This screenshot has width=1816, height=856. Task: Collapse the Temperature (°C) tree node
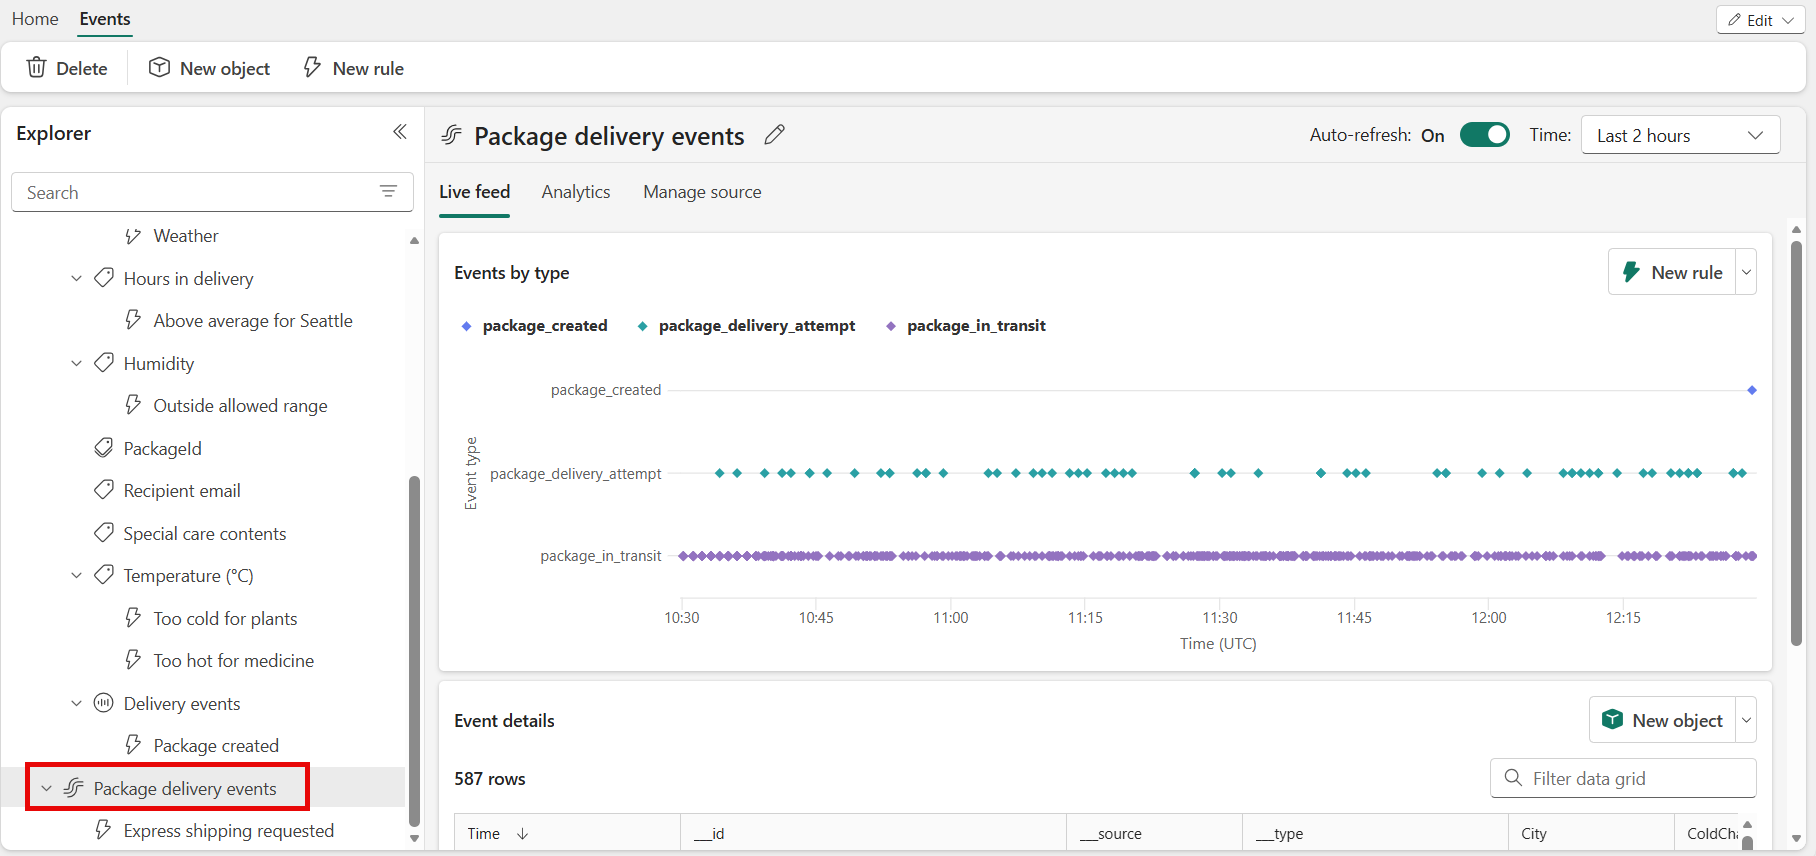[77, 575]
